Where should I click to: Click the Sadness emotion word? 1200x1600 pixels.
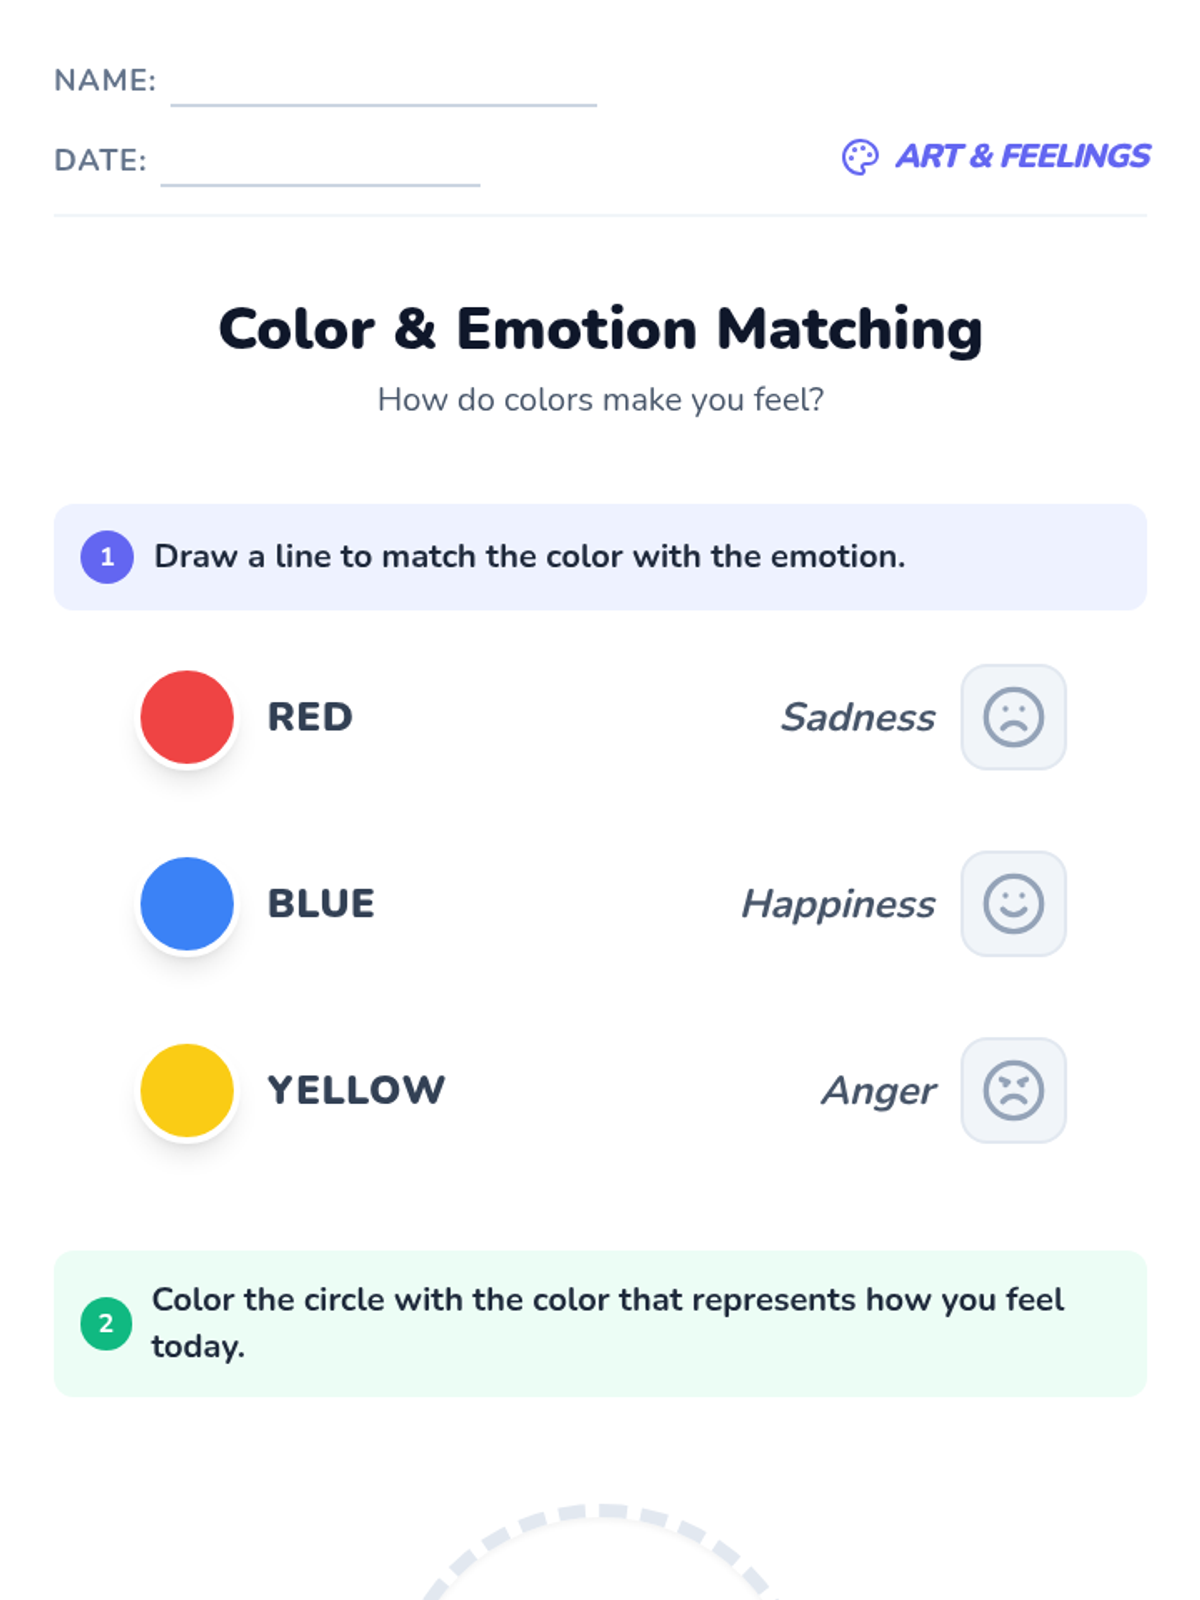pos(858,717)
